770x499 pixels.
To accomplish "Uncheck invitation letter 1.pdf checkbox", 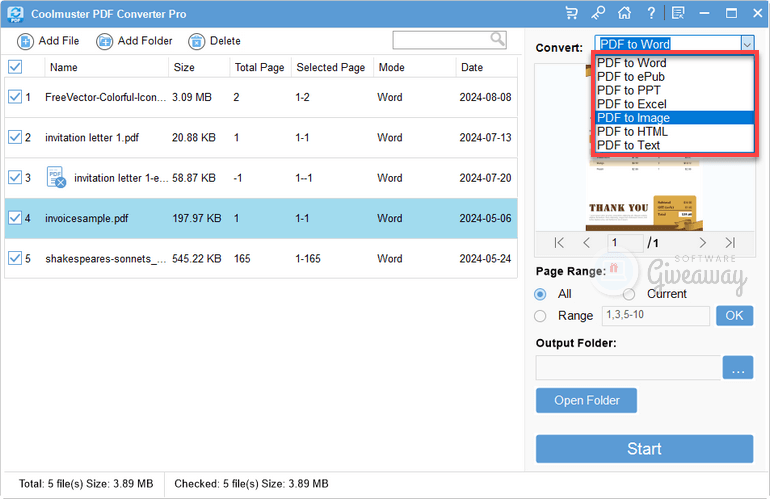I will (15, 137).
